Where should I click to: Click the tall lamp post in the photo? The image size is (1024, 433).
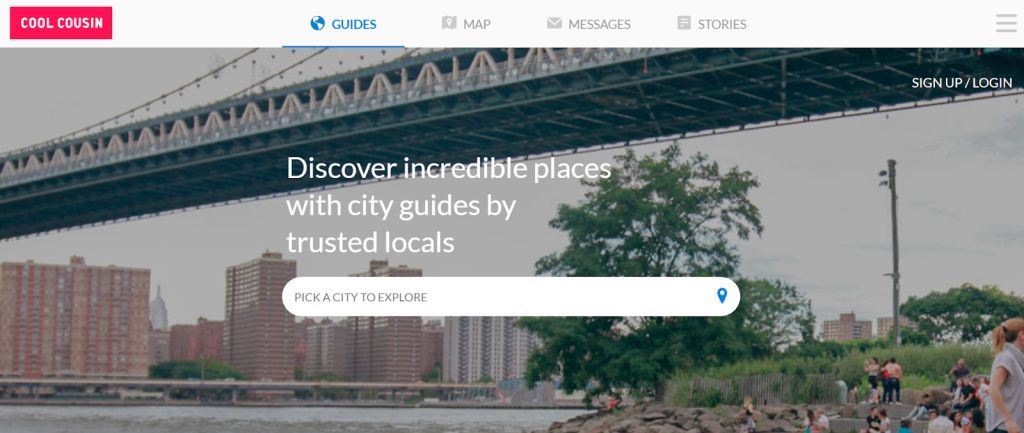click(892, 251)
